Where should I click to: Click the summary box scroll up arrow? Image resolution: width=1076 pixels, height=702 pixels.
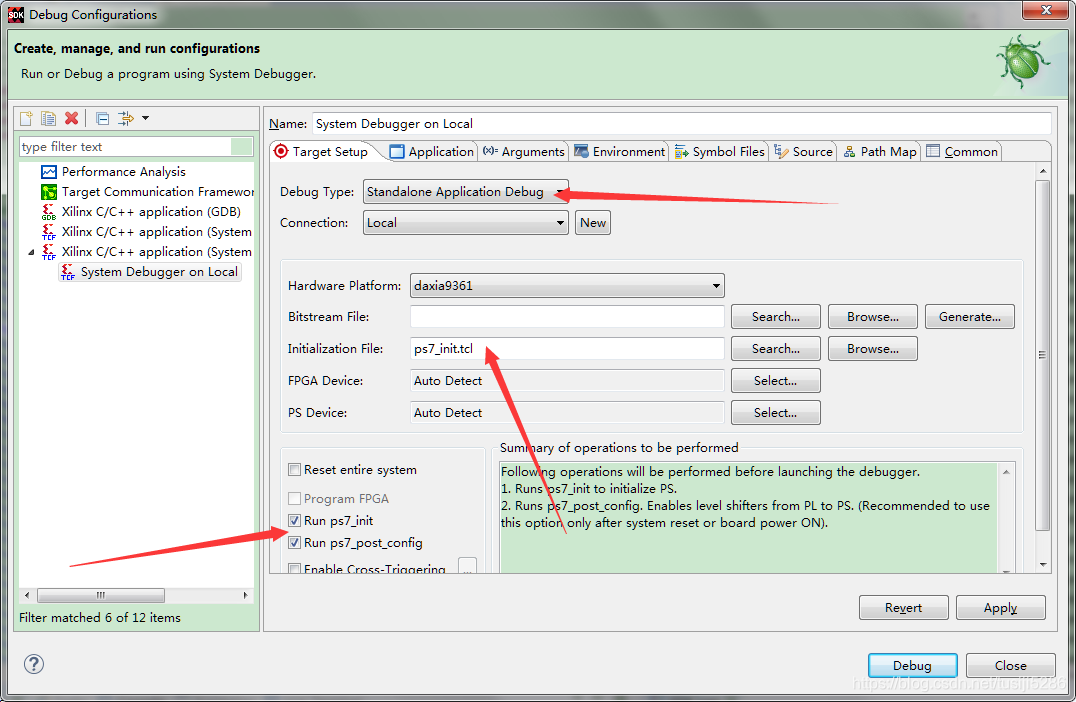point(1006,472)
